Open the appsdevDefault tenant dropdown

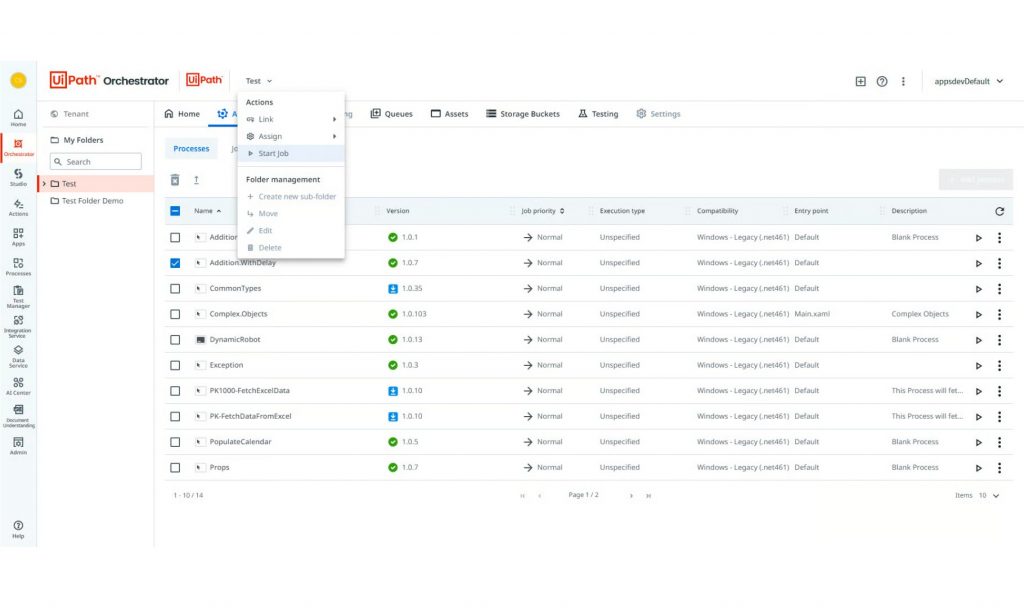pyautogui.click(x=968, y=81)
